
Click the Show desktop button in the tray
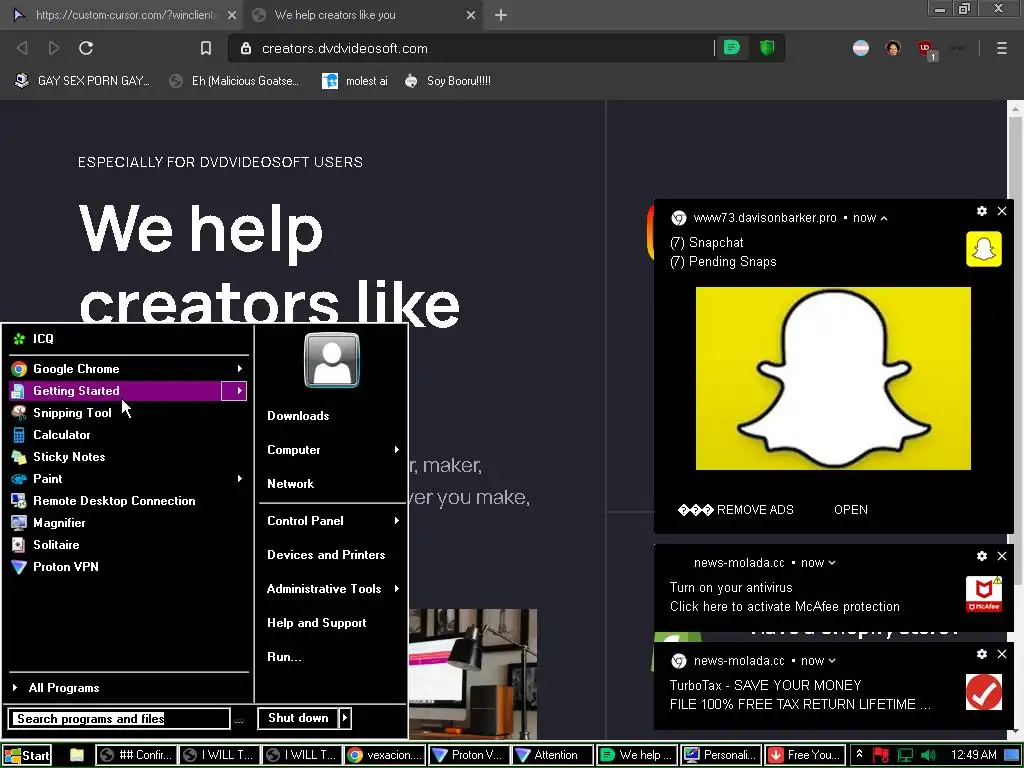(1012, 755)
